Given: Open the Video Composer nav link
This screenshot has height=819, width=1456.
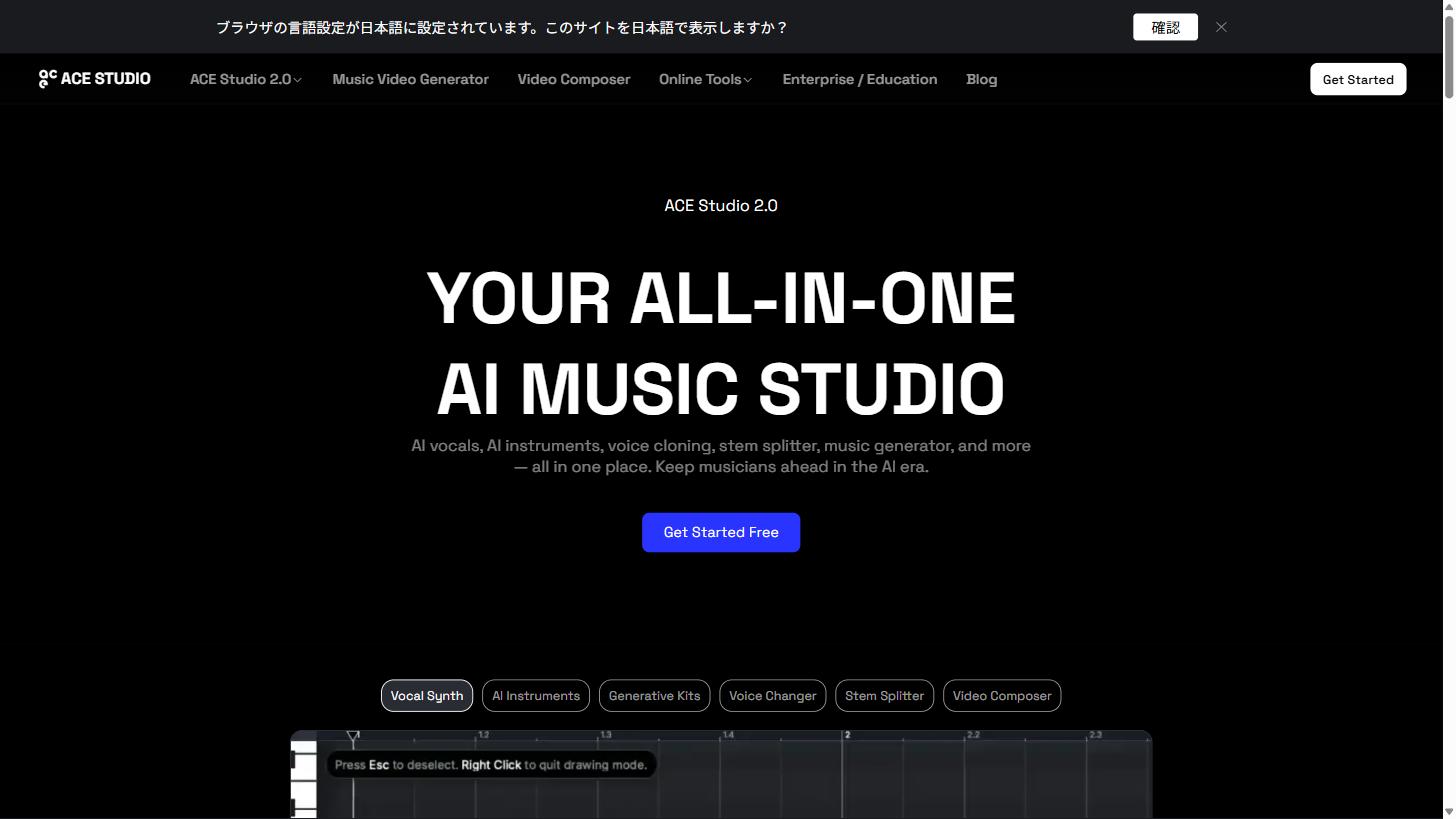Looking at the screenshot, I should tap(574, 79).
